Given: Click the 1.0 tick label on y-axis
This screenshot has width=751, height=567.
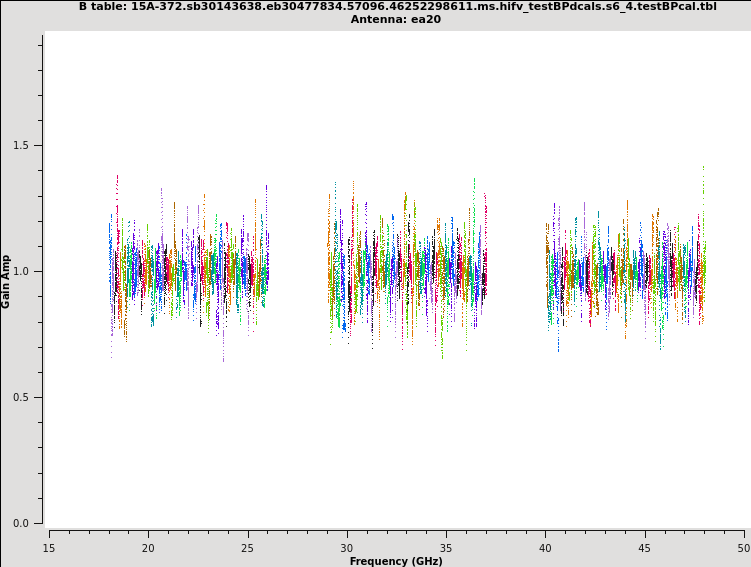Looking at the screenshot, I should (x=21, y=271).
